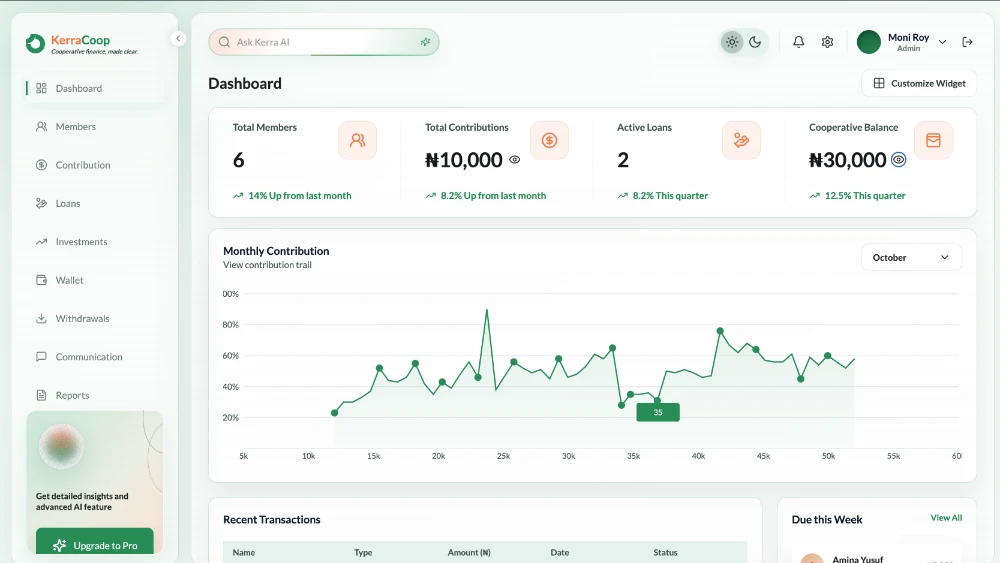Click the Type column header
The height and width of the screenshot is (563, 1000).
click(363, 553)
